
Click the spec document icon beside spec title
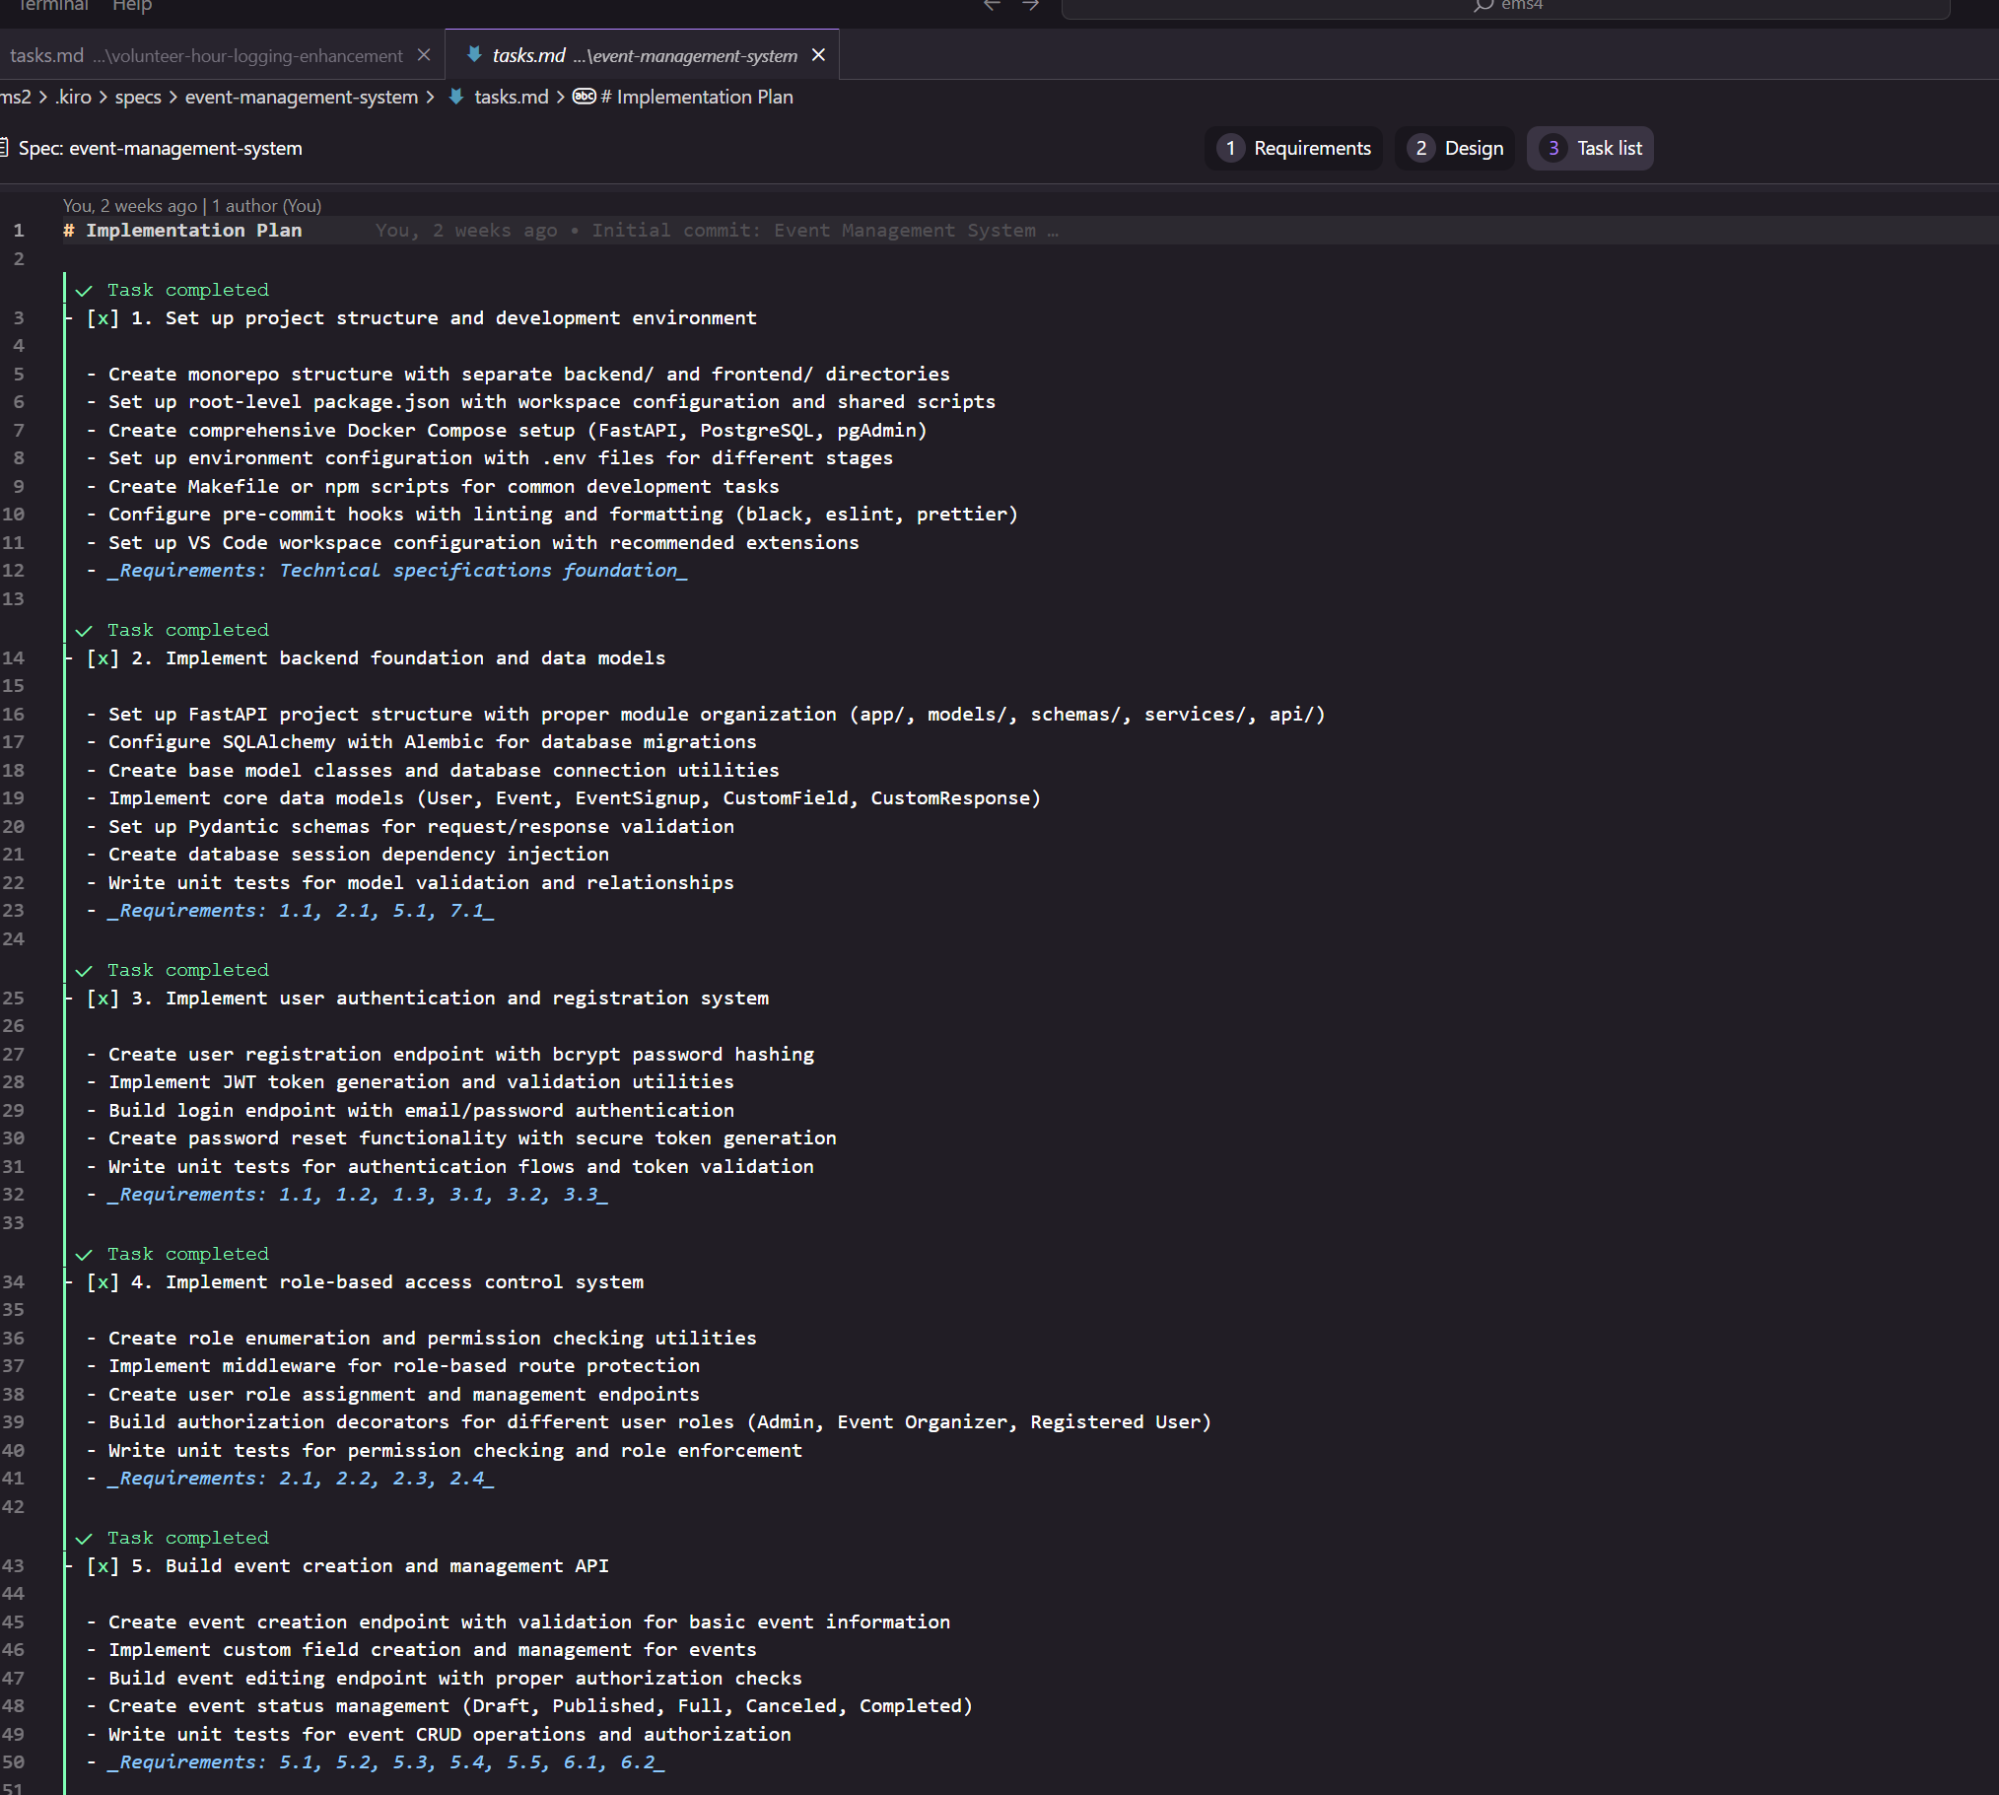click(5, 148)
